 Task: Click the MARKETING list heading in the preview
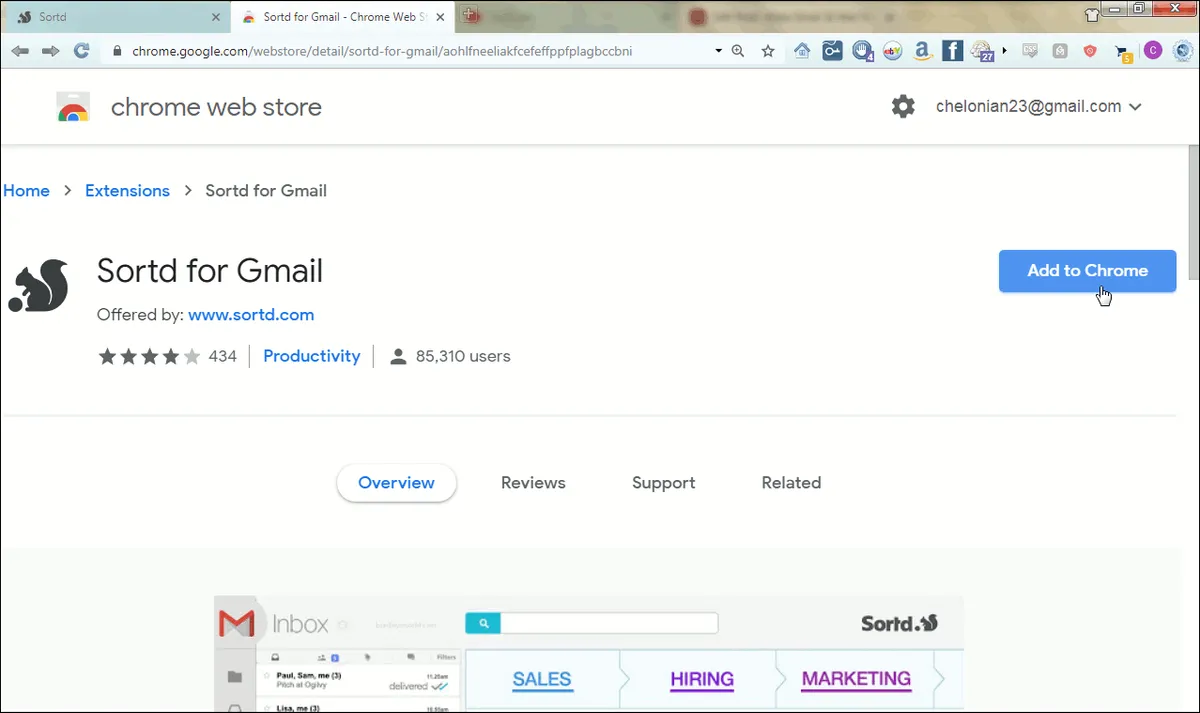click(856, 679)
